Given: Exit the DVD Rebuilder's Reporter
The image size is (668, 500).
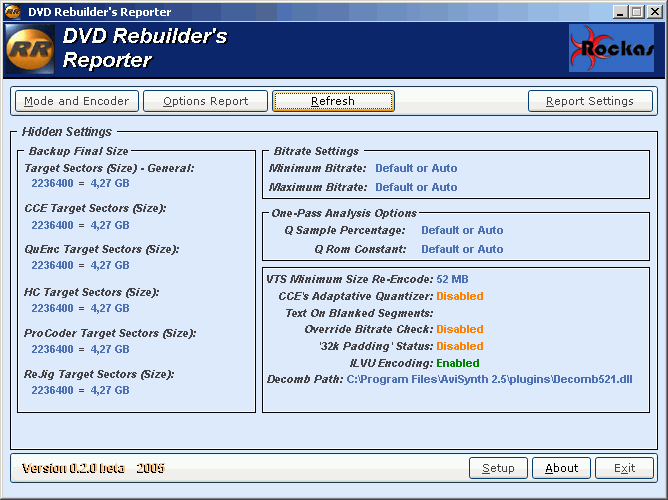Looking at the screenshot, I should [x=625, y=468].
